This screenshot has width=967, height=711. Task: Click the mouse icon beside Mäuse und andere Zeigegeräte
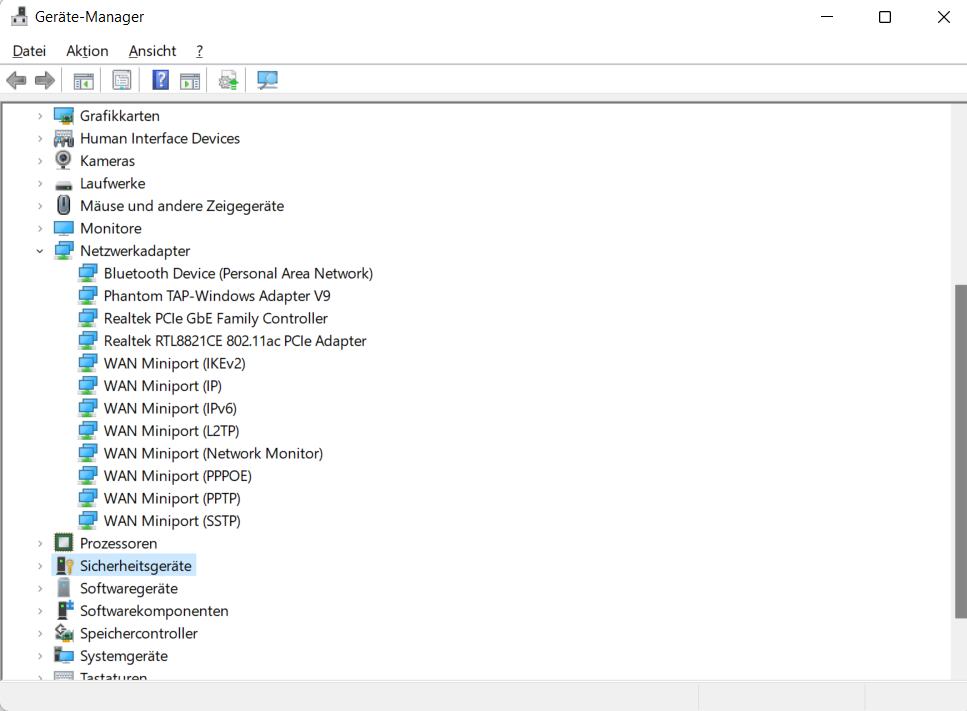[63, 205]
